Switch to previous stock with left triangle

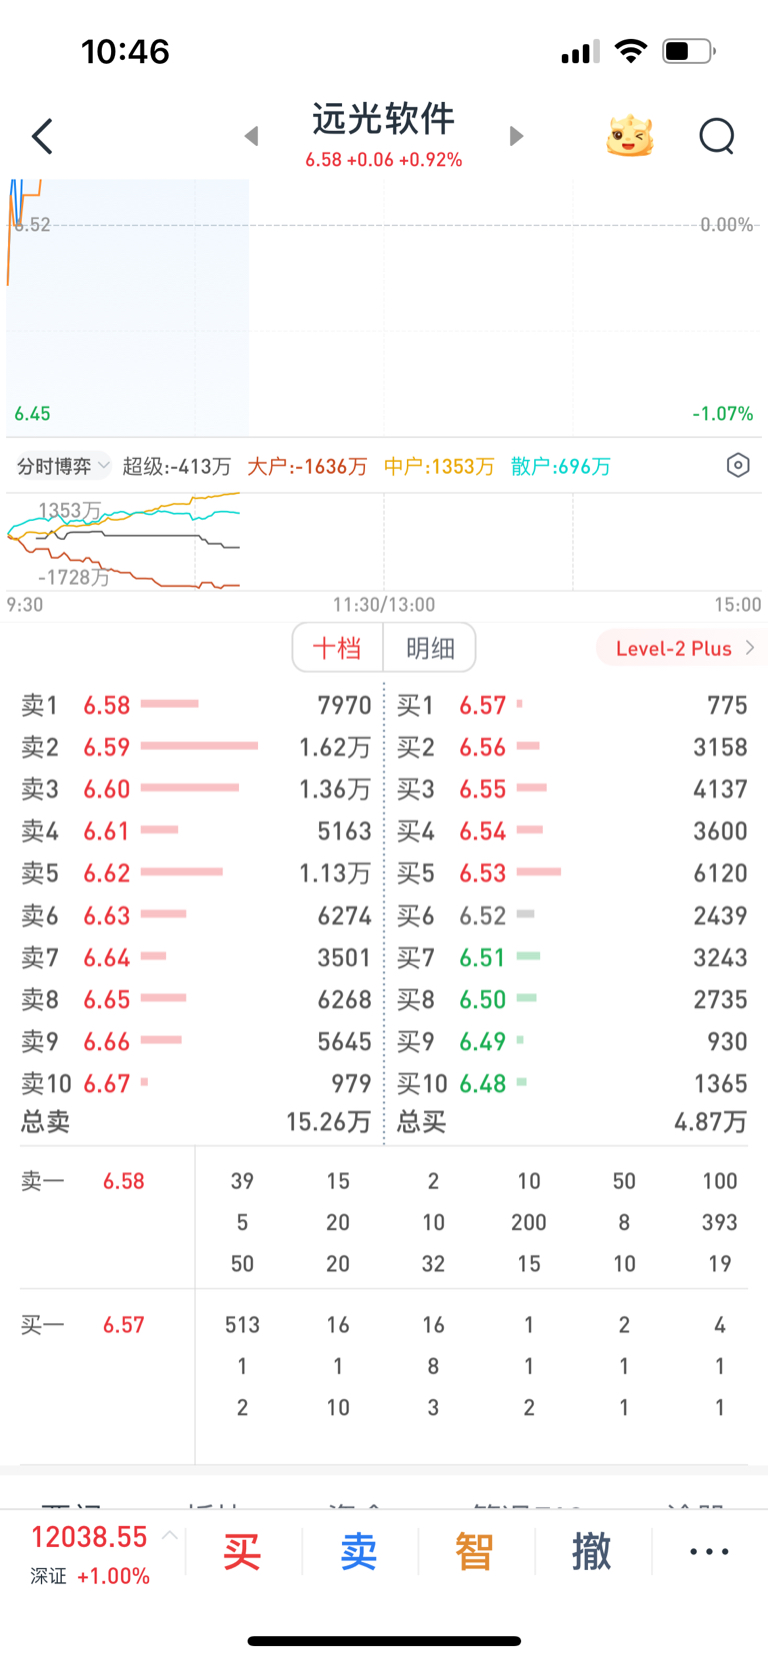[252, 136]
